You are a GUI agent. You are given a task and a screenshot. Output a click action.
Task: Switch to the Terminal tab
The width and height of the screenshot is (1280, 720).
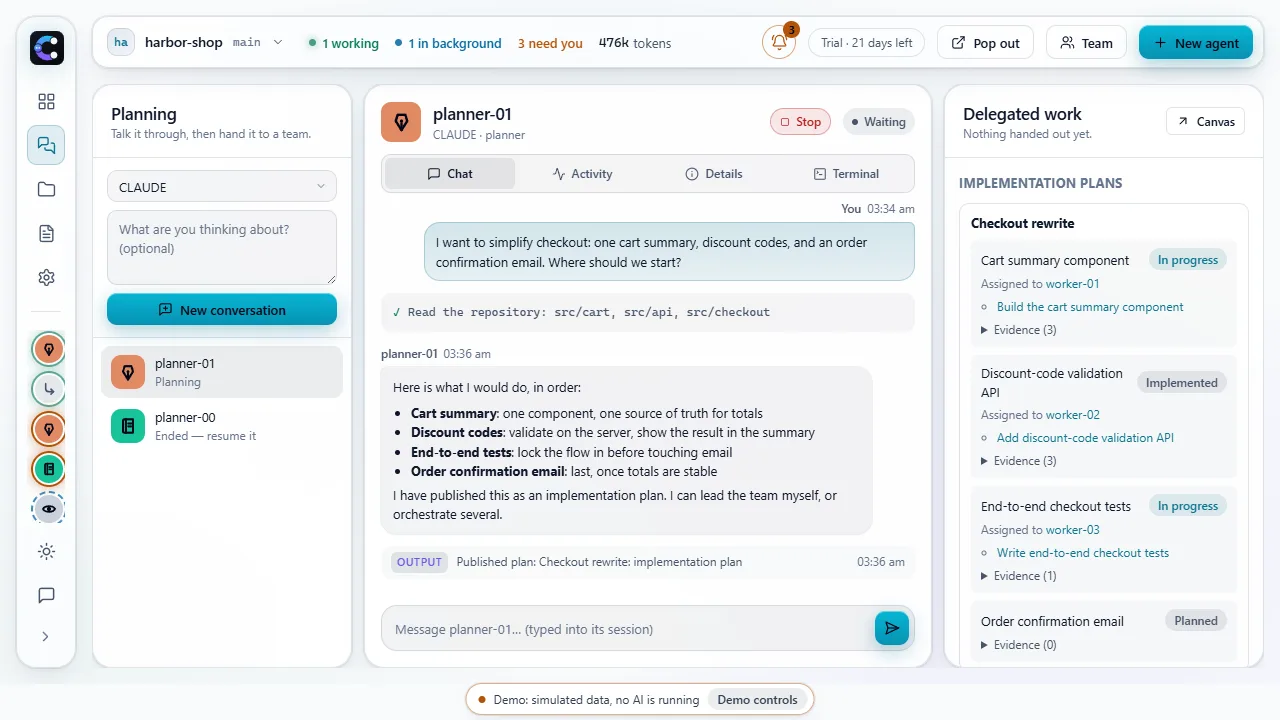[846, 173]
